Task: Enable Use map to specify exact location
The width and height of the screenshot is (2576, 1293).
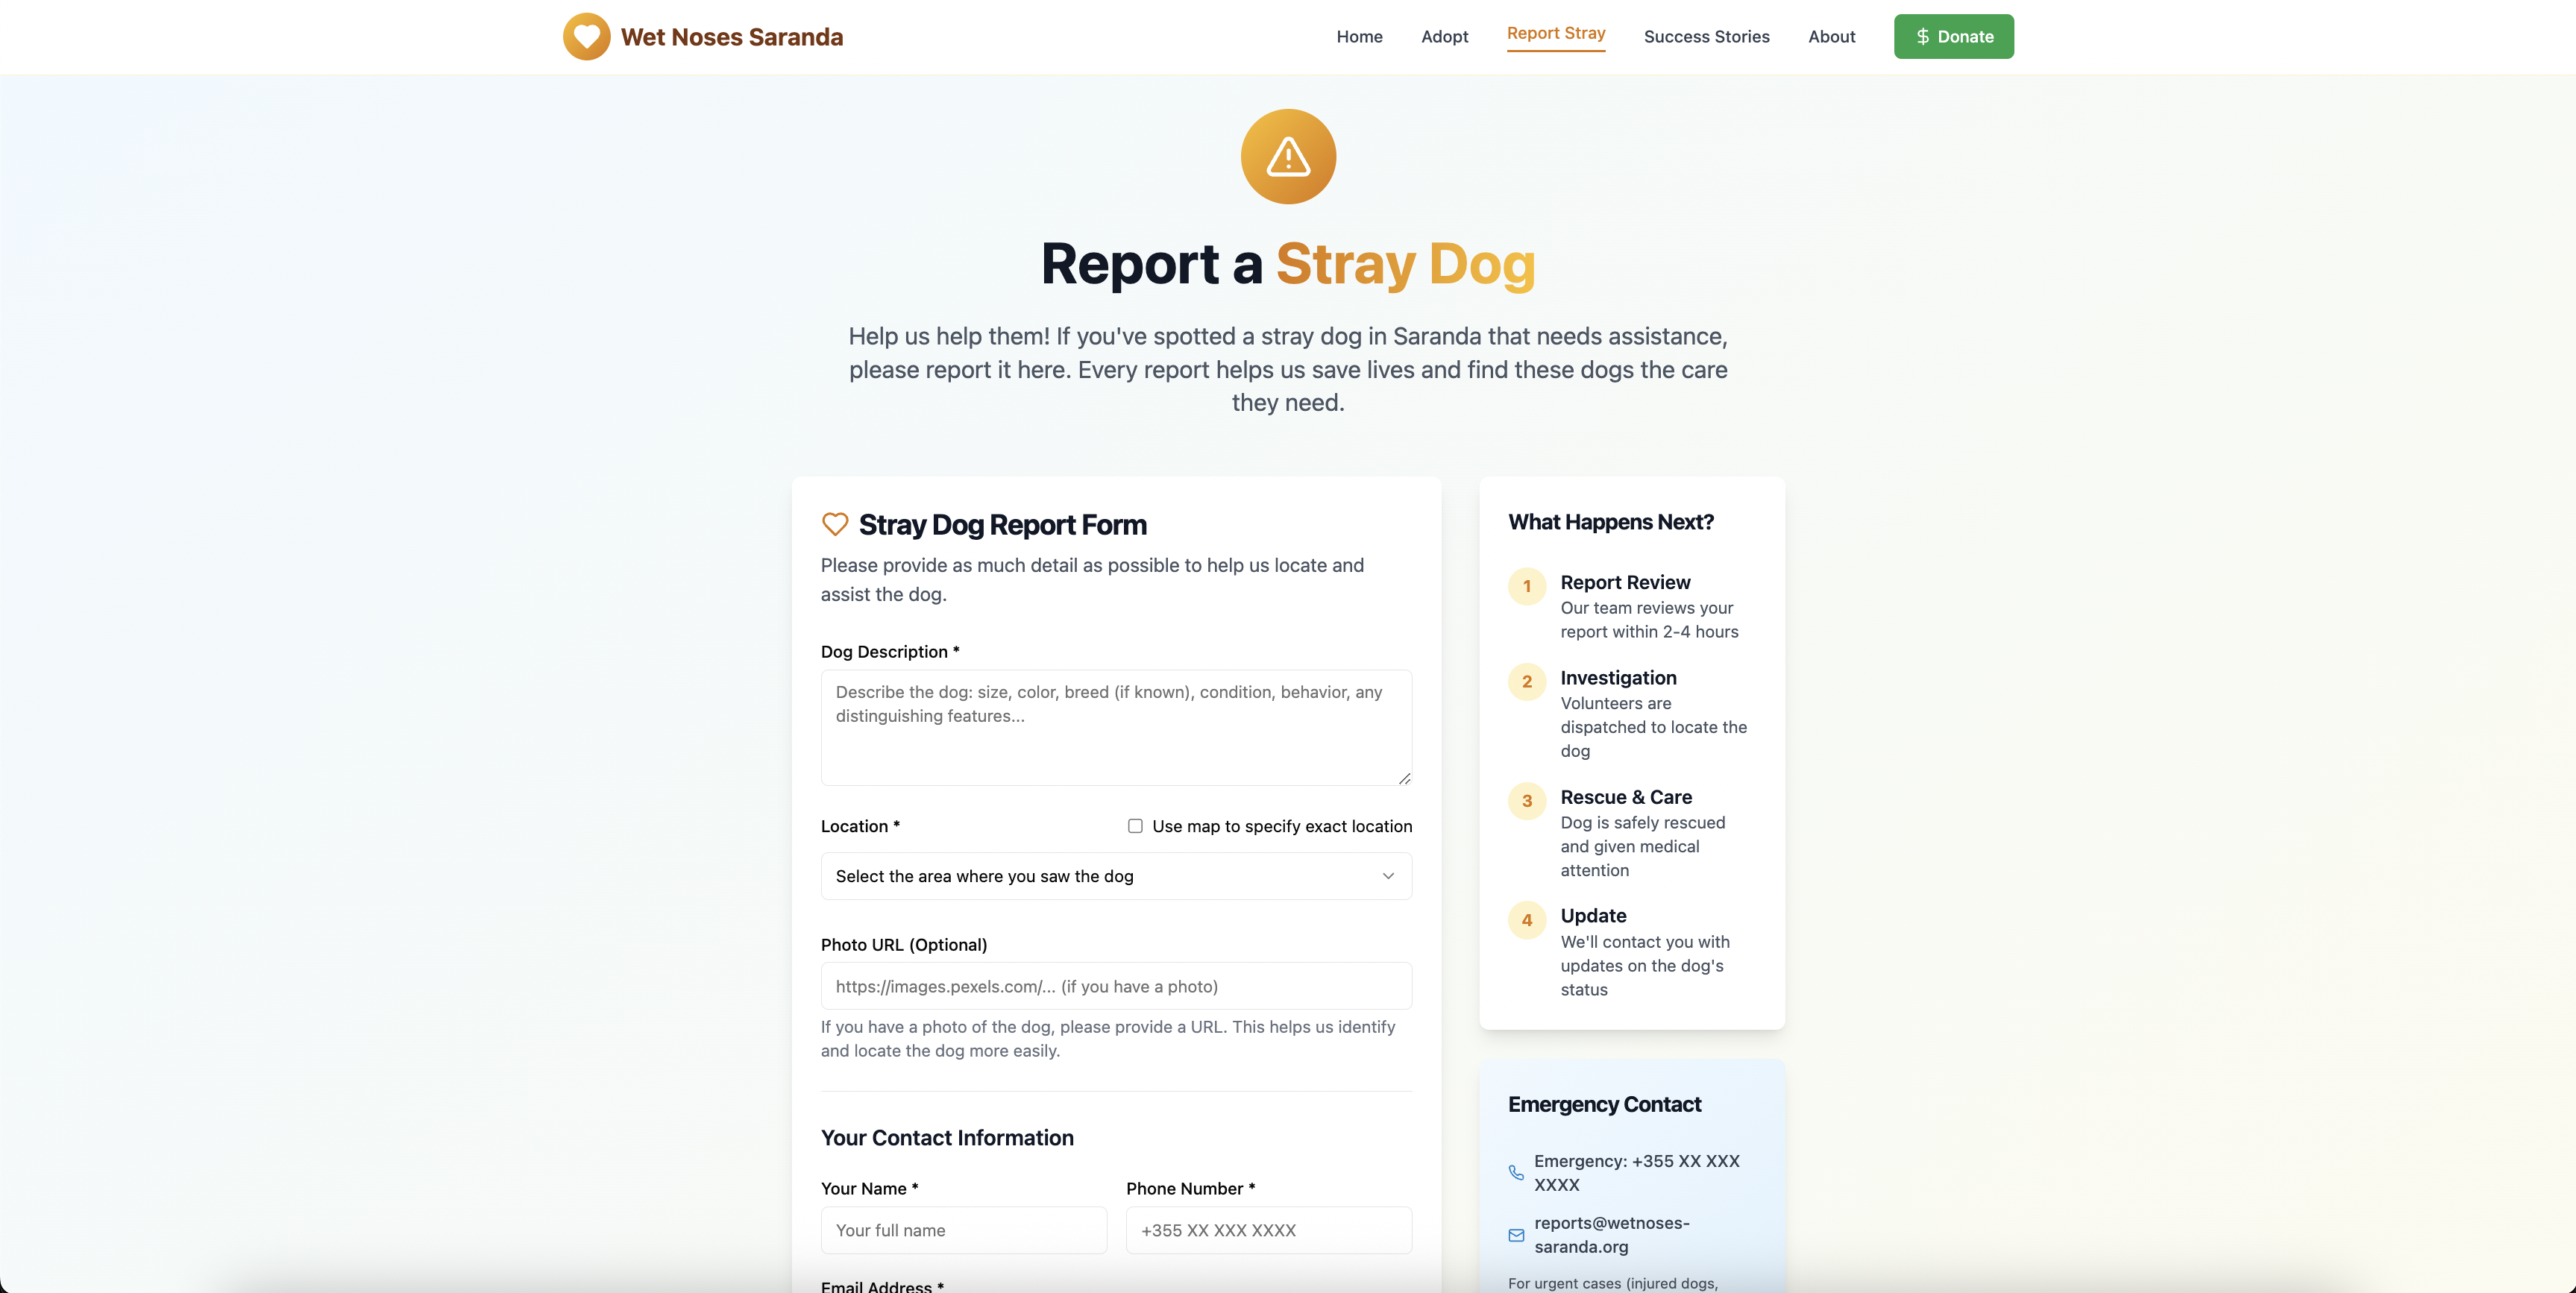Action: pos(1135,826)
